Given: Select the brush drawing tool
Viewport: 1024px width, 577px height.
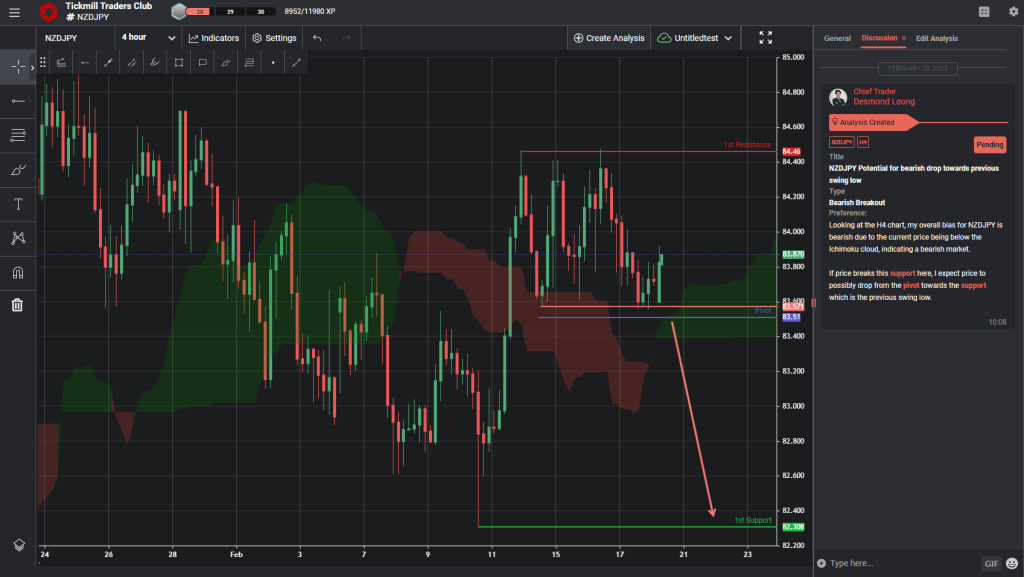Looking at the screenshot, I should [x=17, y=171].
